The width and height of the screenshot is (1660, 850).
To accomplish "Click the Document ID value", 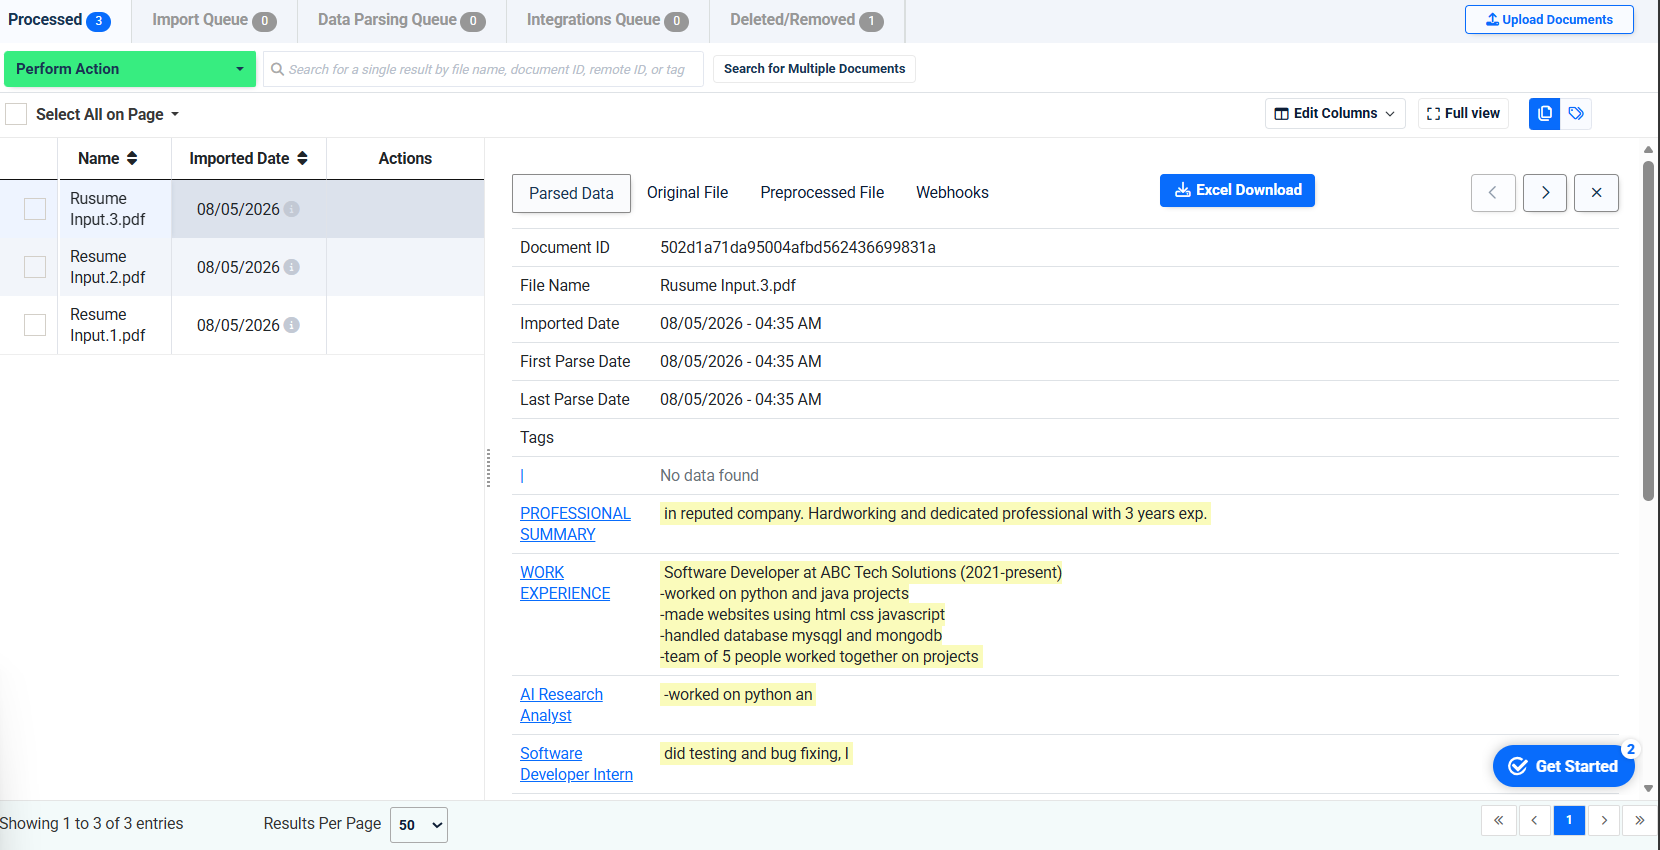I will pyautogui.click(x=798, y=248).
